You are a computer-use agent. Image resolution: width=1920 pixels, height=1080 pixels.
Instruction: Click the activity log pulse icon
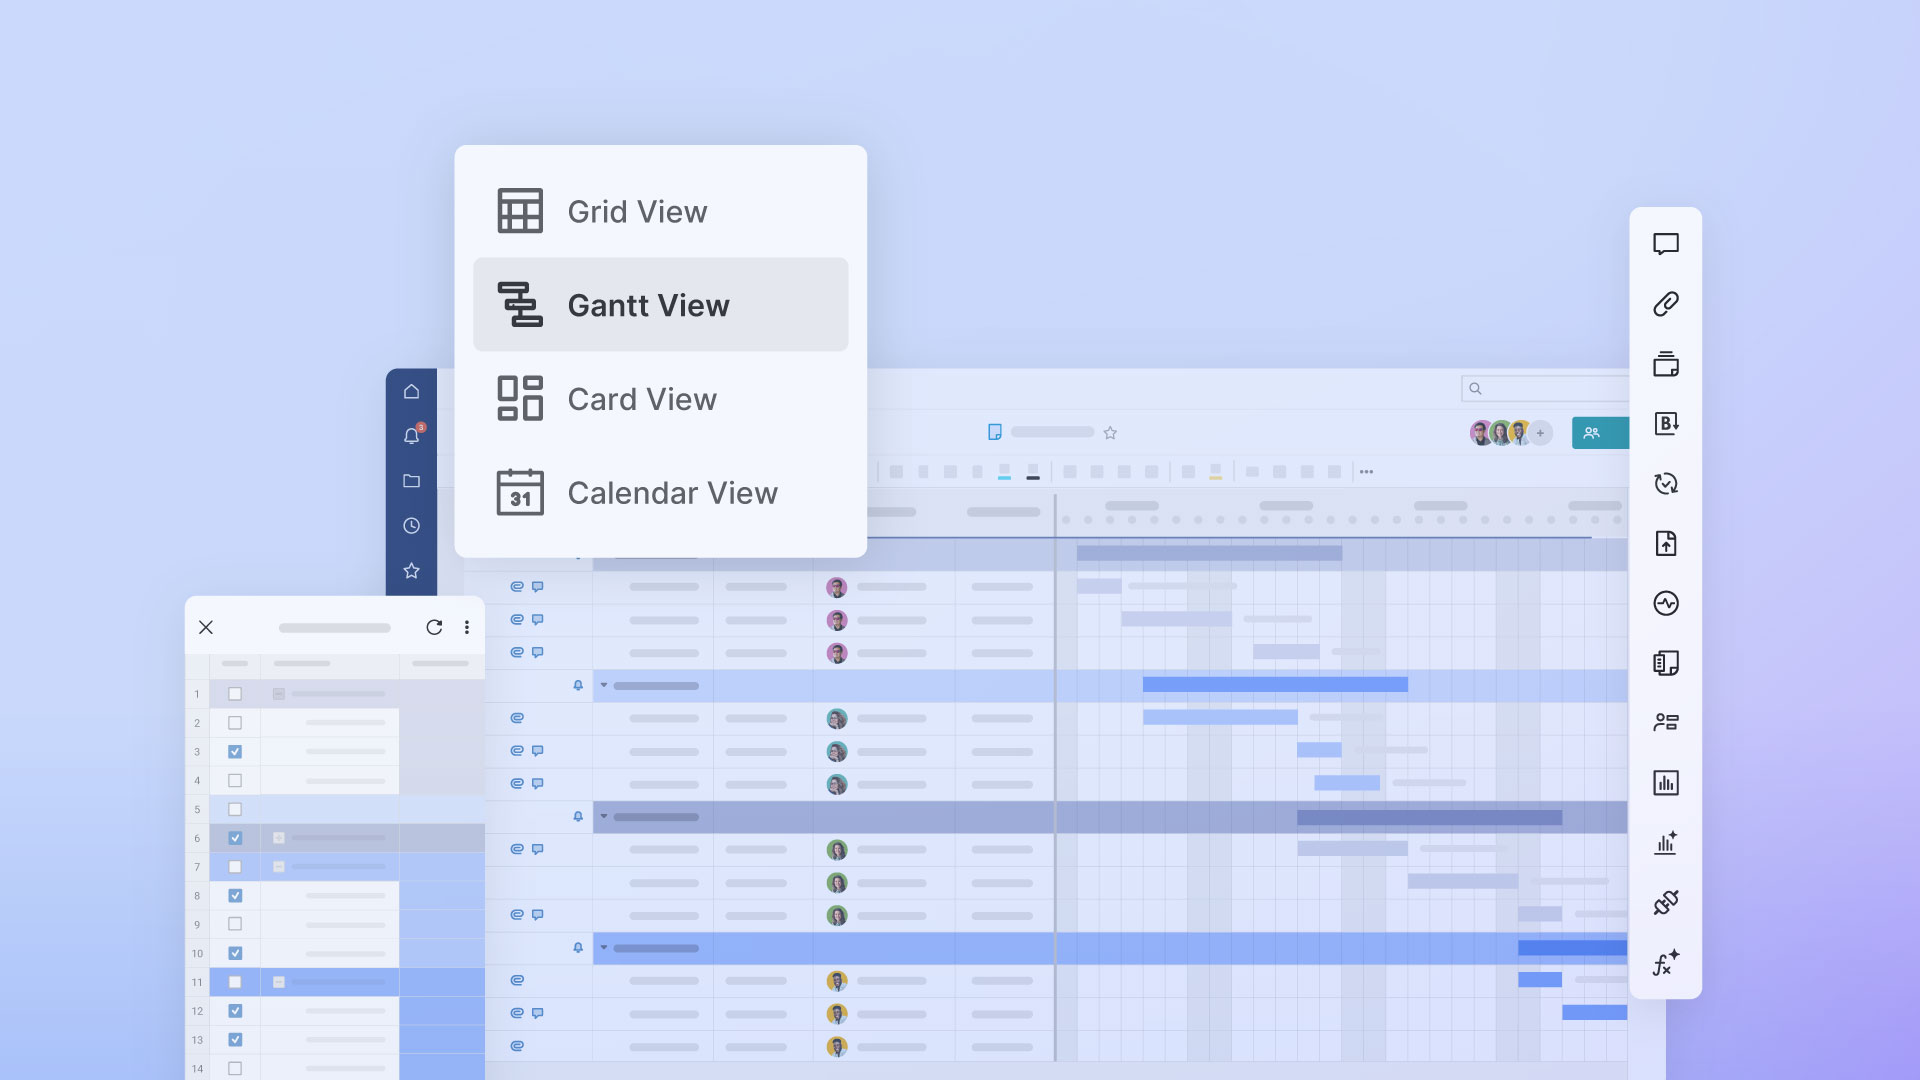point(1665,603)
